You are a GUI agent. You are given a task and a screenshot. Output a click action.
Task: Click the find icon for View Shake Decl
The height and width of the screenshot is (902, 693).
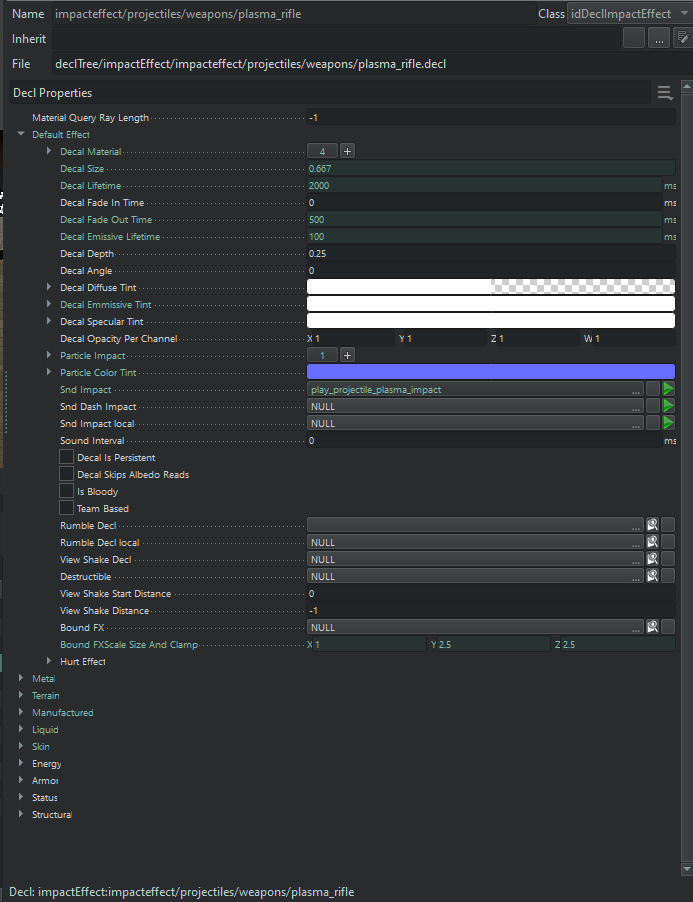point(652,559)
